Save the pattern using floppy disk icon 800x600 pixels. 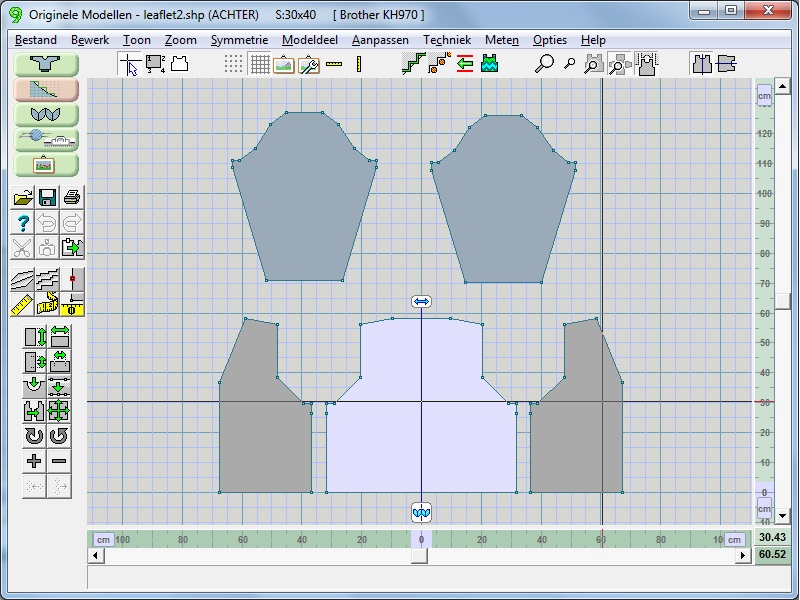pos(48,197)
